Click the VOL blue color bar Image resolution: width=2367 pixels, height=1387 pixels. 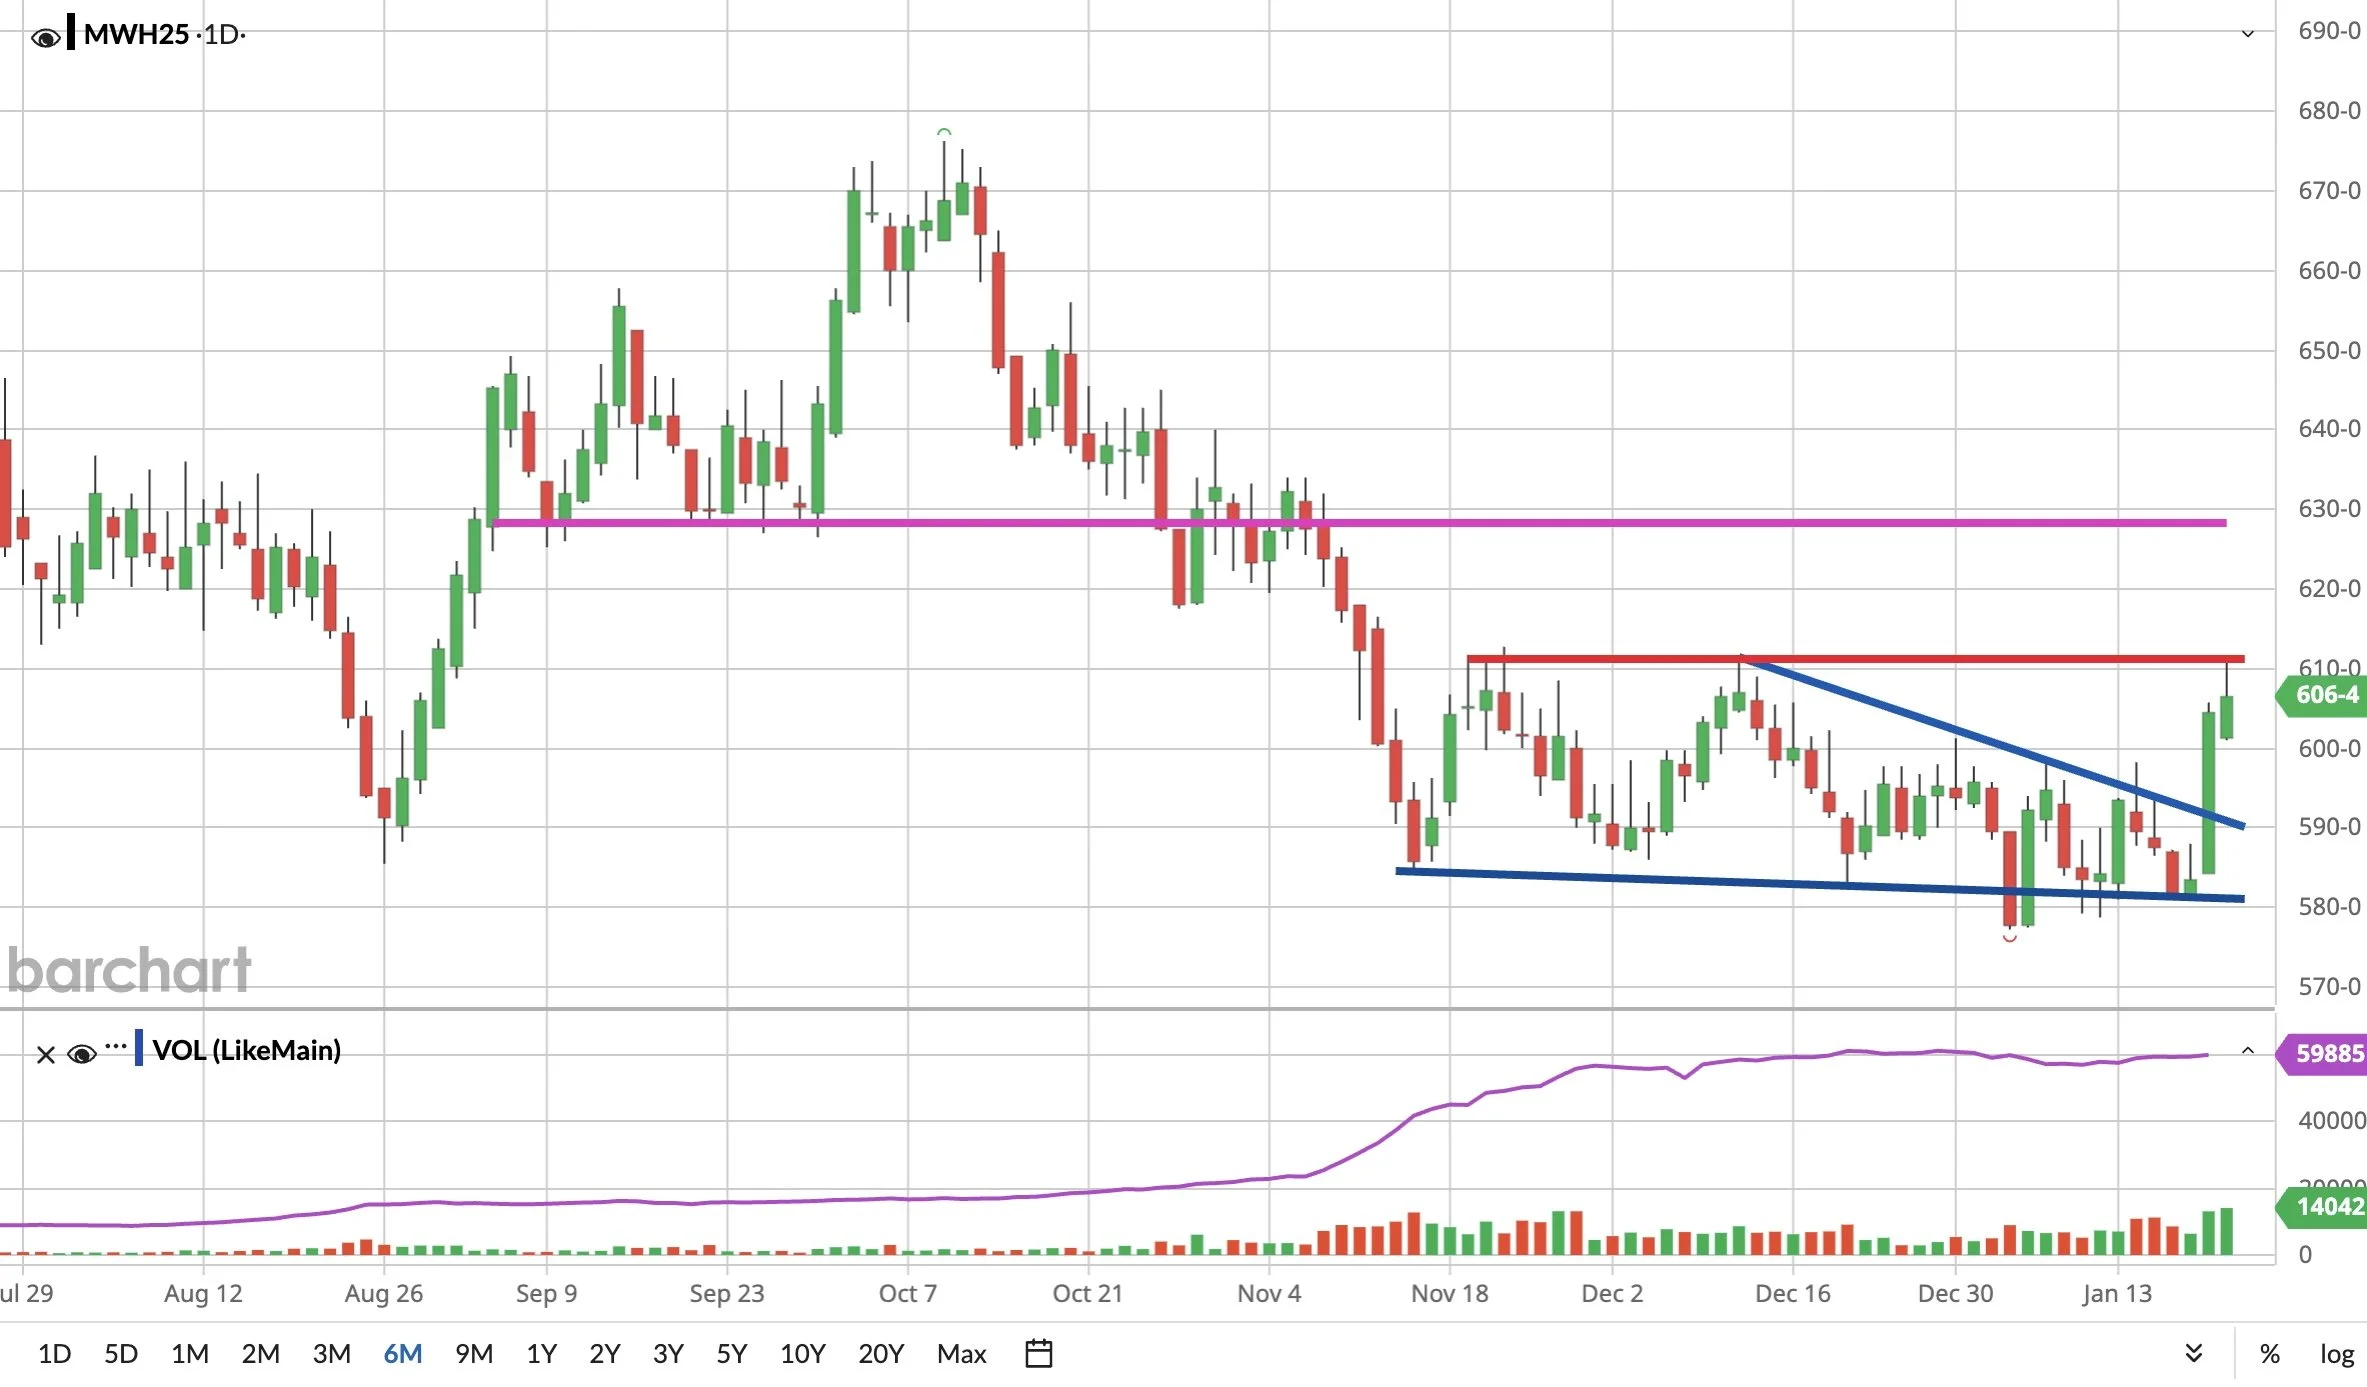[139, 1048]
